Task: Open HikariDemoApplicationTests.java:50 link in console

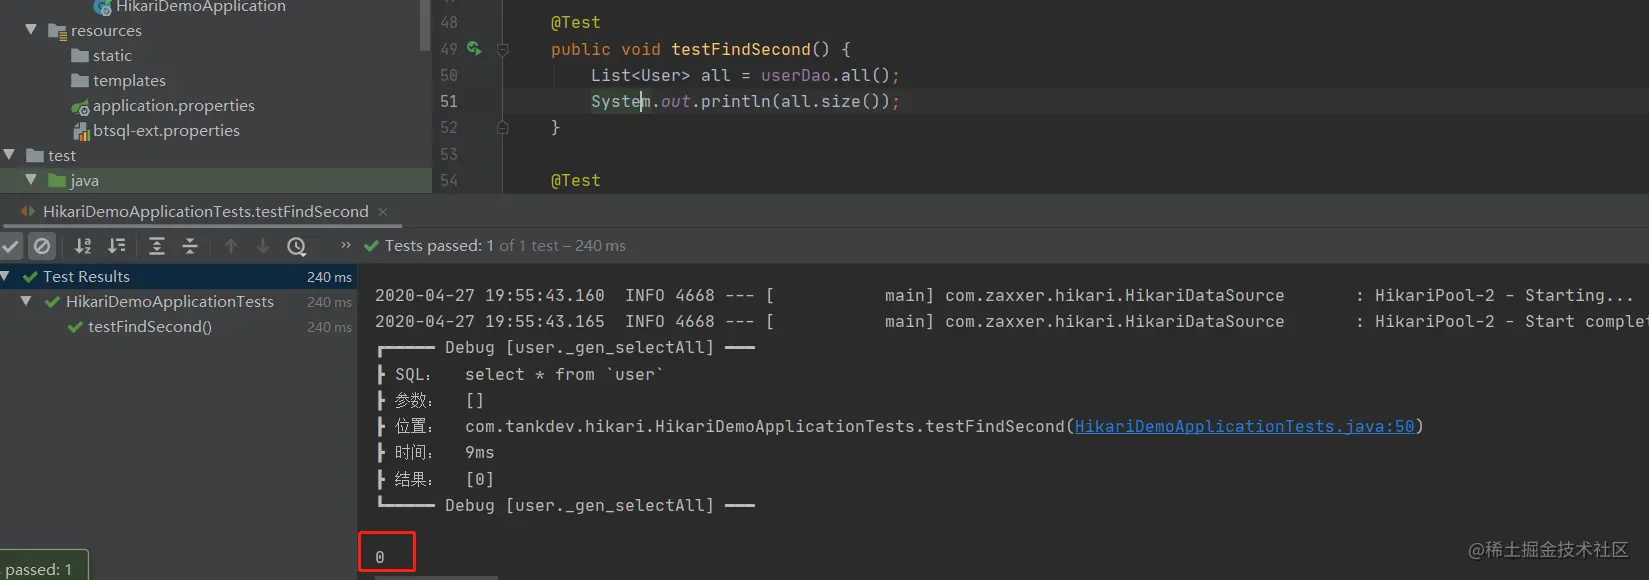Action: [1244, 426]
